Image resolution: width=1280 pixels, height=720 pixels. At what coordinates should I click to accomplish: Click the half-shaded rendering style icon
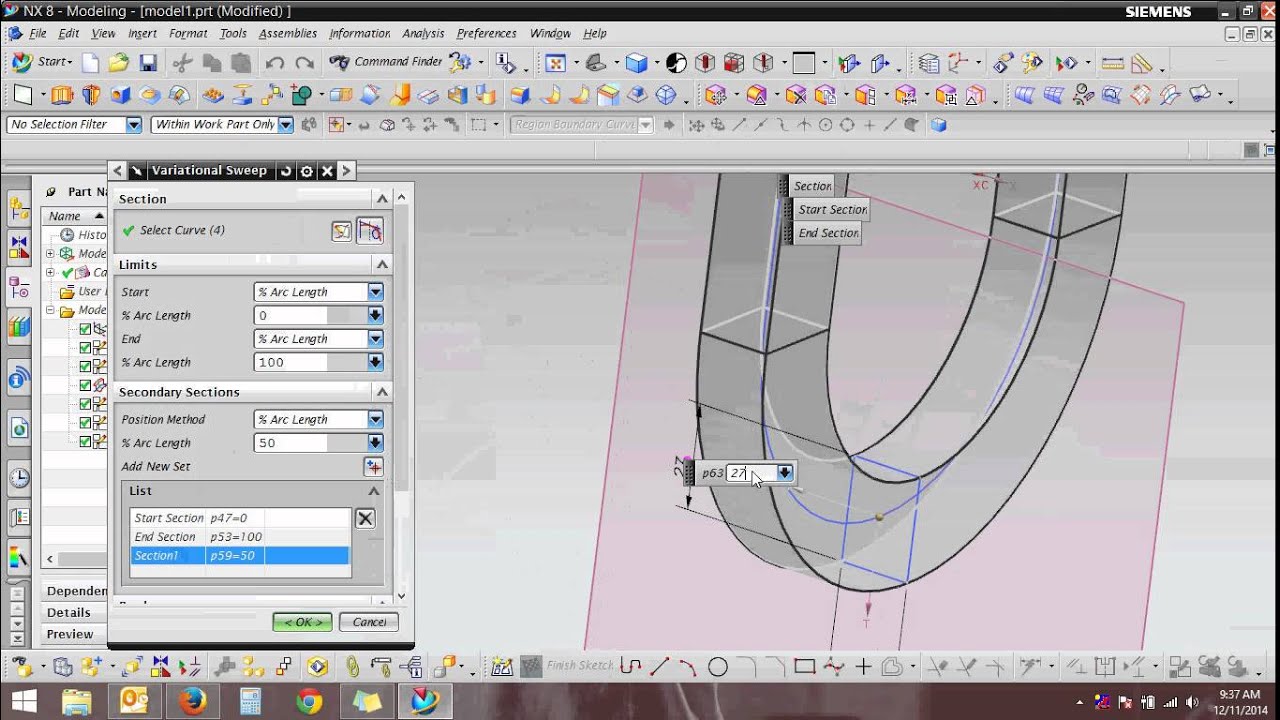click(x=676, y=63)
